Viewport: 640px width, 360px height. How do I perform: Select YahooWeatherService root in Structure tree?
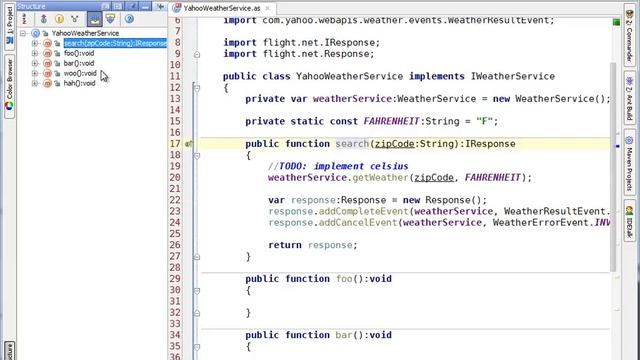tap(85, 33)
